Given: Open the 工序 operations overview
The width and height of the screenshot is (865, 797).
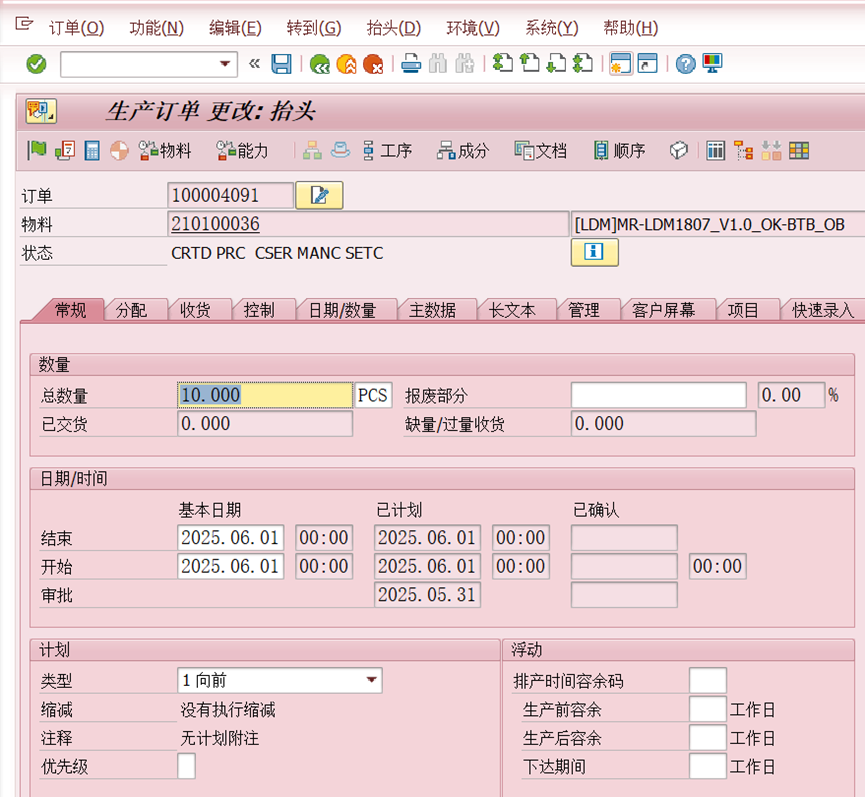Looking at the screenshot, I should (x=387, y=150).
